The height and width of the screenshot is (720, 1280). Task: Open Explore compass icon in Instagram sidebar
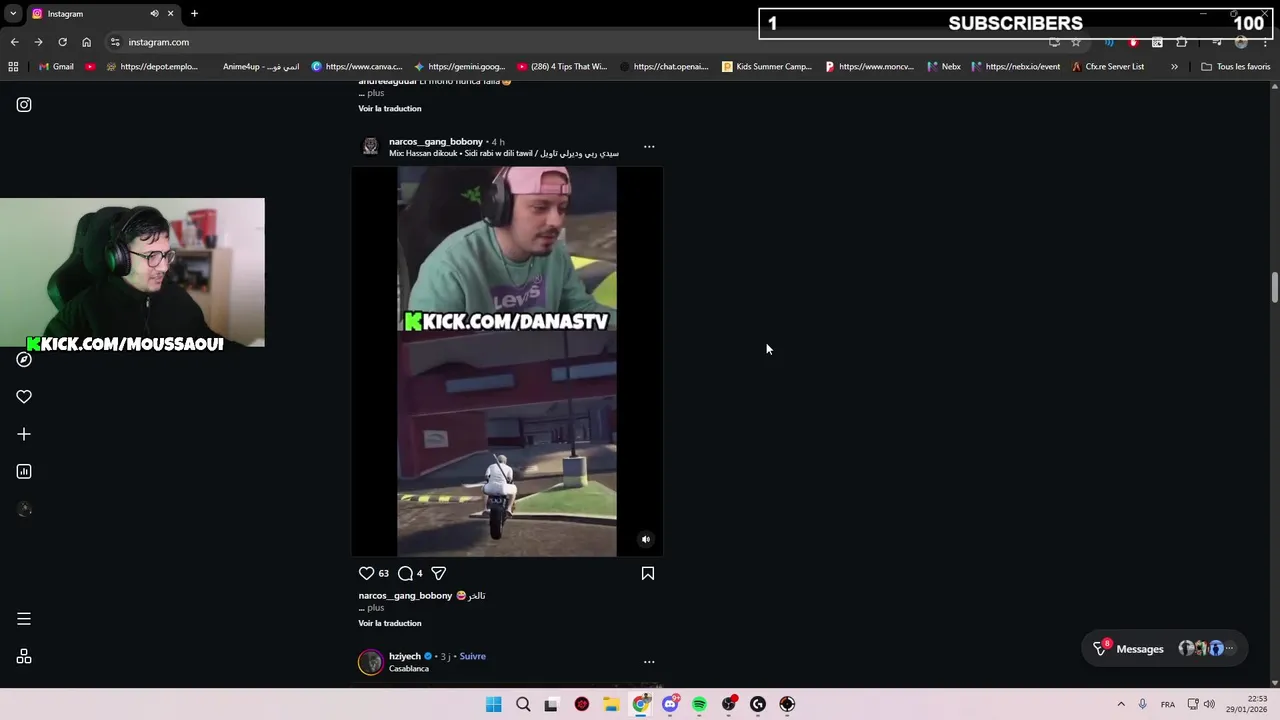tap(24, 359)
